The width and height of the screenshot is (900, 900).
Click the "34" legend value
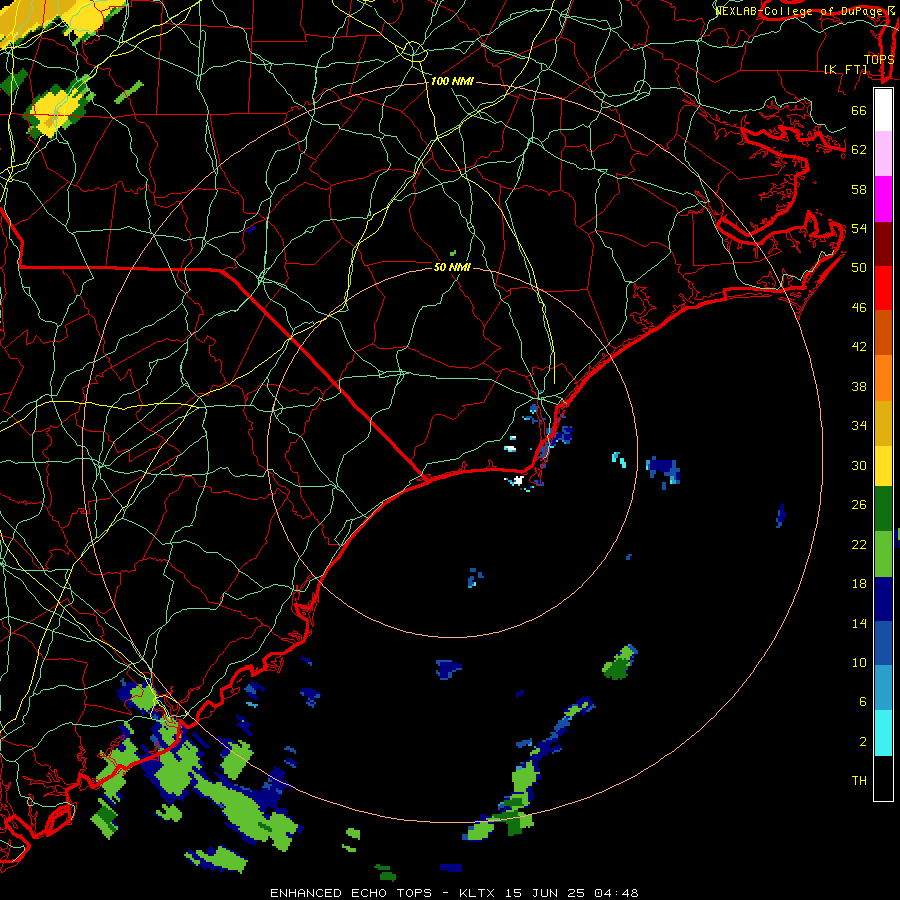click(x=859, y=425)
